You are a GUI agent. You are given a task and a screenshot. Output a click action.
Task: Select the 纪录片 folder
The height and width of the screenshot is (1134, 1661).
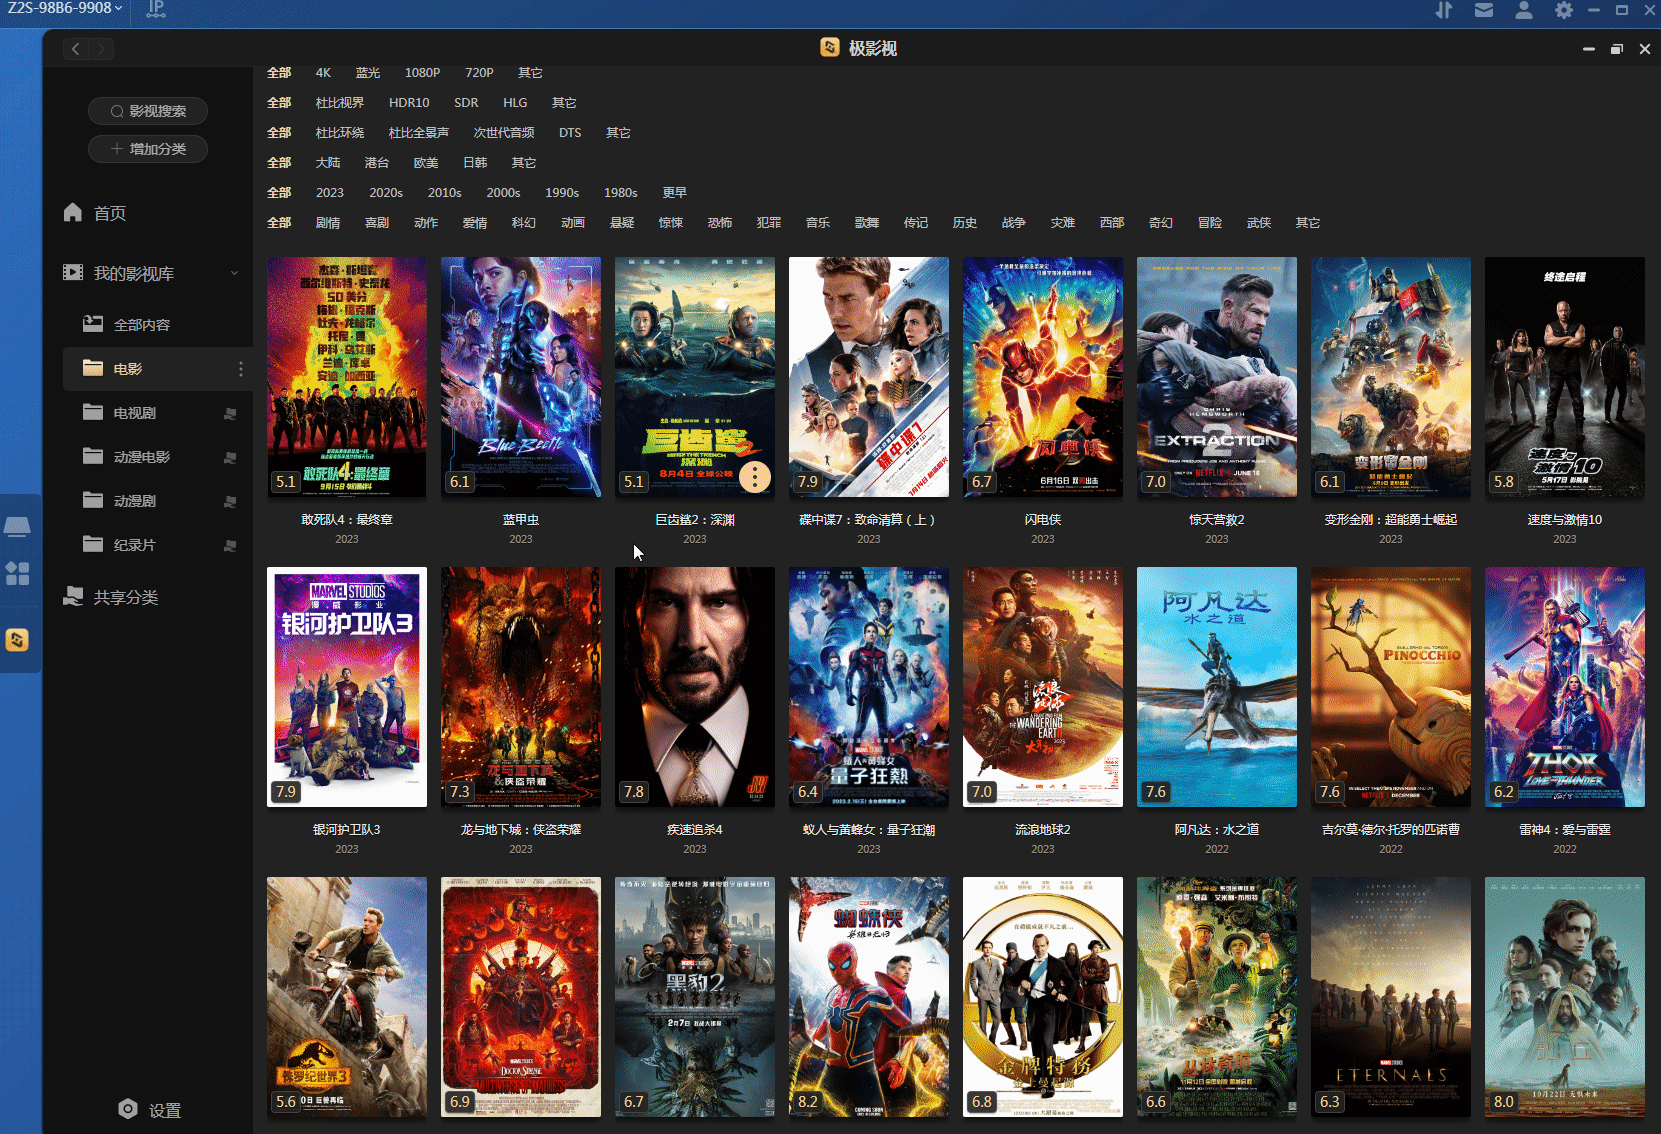click(x=120, y=545)
